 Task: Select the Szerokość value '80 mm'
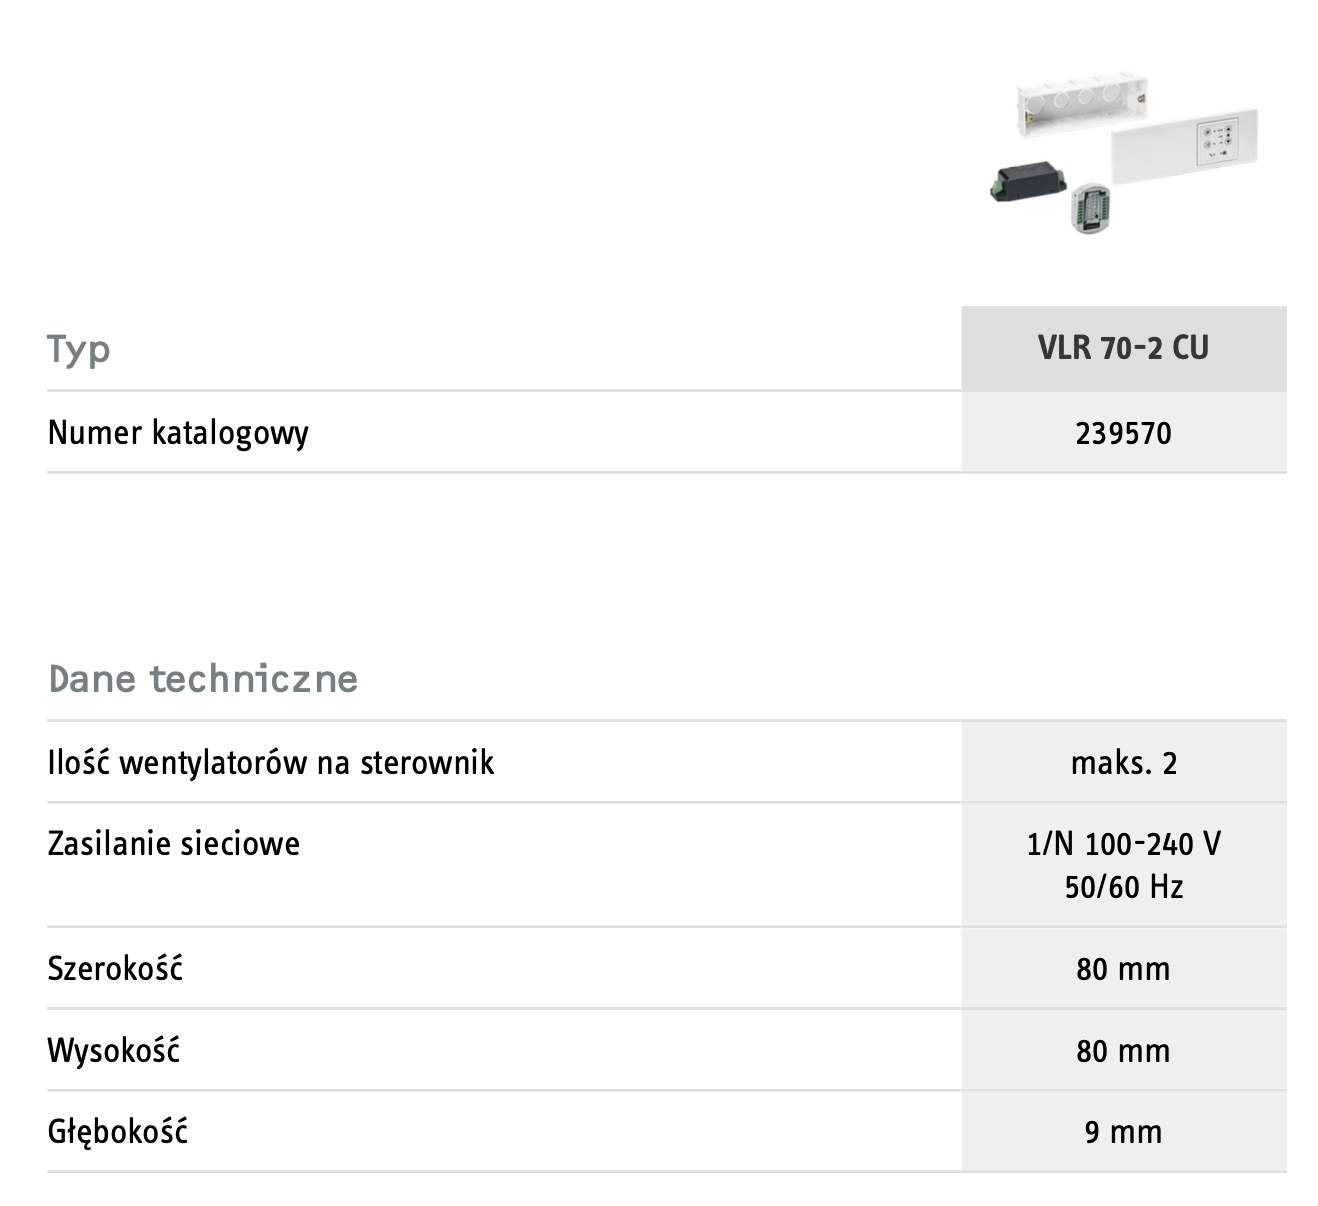[x=1123, y=968]
